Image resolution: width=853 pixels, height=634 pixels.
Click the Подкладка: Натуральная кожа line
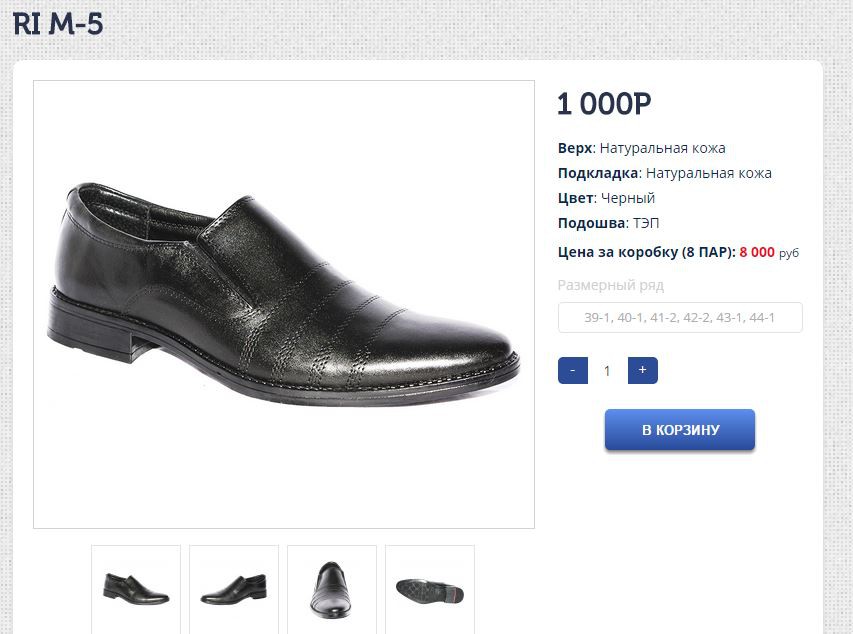point(665,173)
